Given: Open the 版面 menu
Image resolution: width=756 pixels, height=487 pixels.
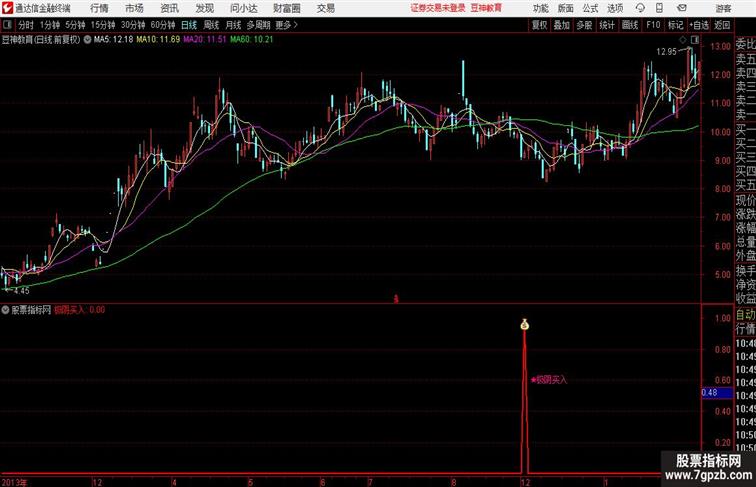Looking at the screenshot, I should [566, 8].
